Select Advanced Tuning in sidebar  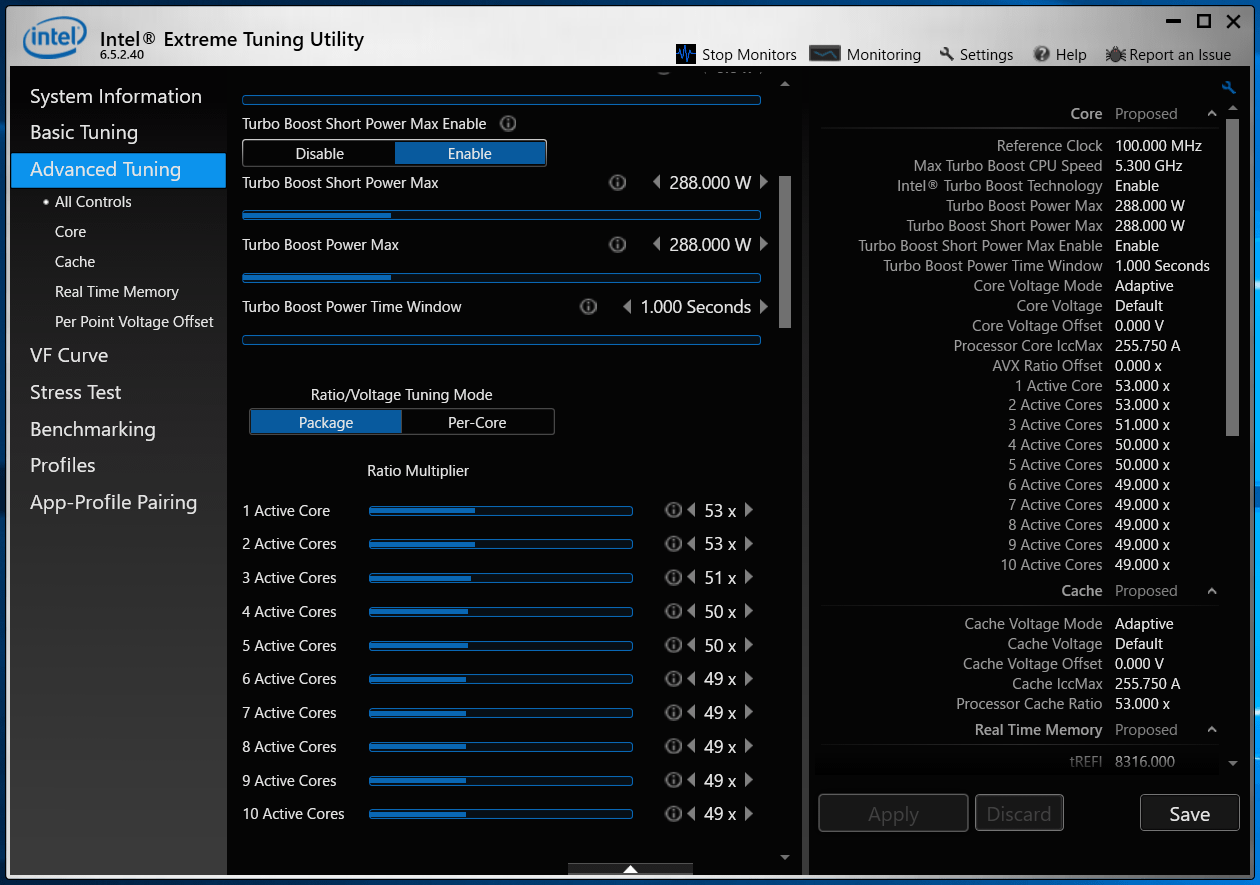[x=118, y=170]
